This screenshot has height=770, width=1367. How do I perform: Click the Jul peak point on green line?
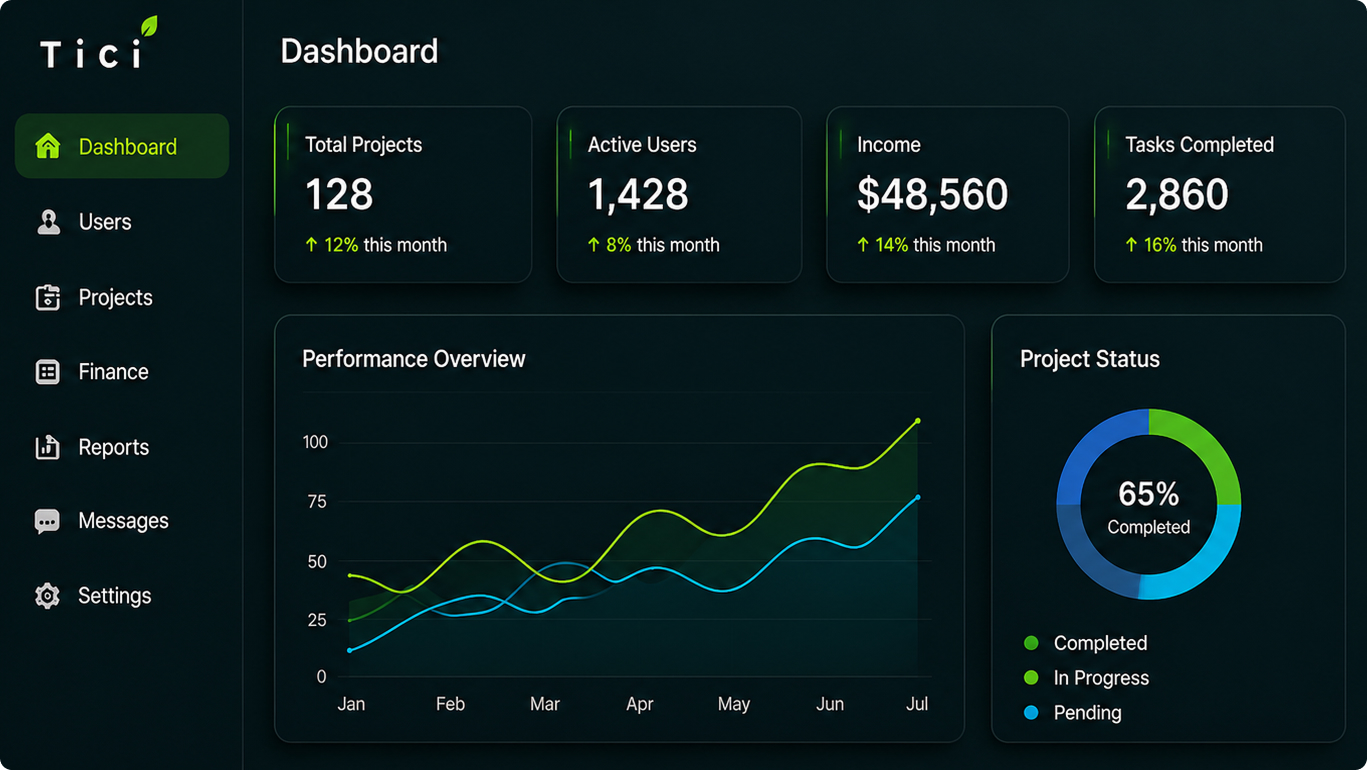918,421
